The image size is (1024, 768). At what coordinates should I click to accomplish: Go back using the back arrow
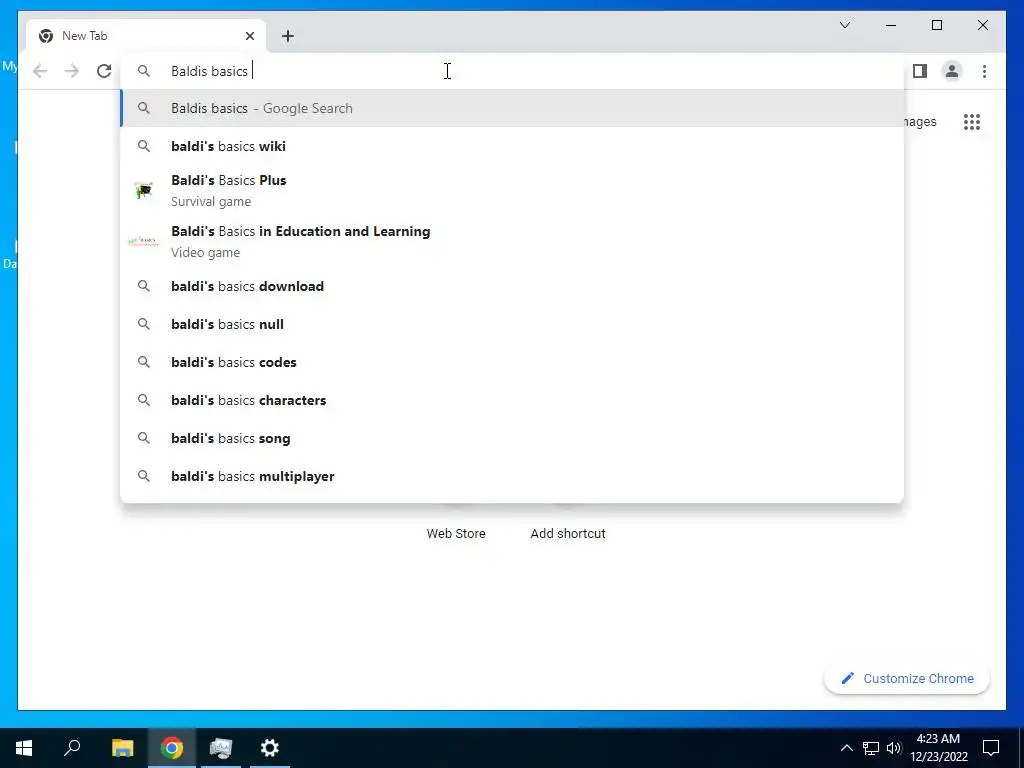[40, 71]
